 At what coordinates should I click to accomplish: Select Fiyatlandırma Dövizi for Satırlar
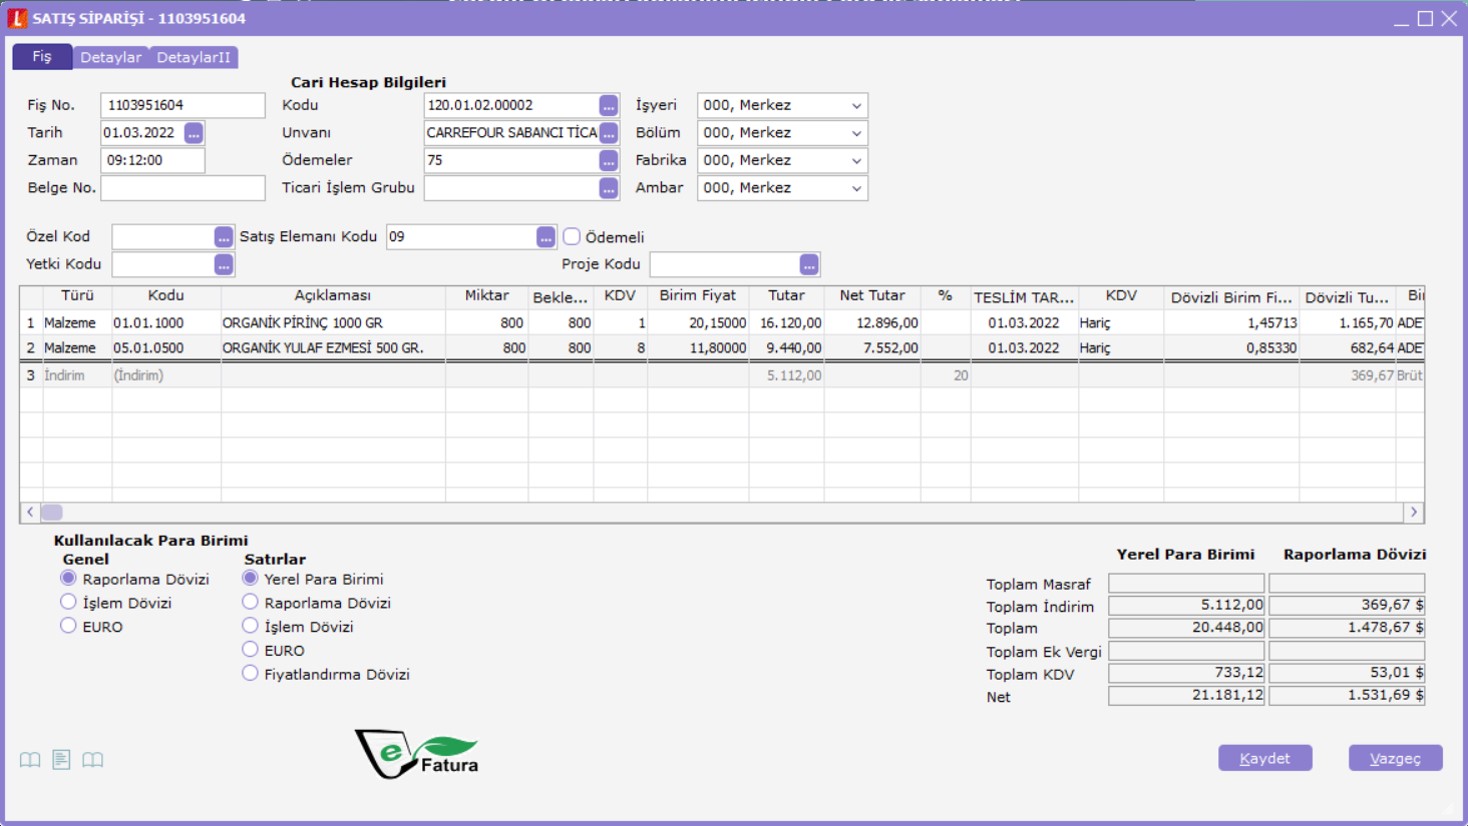(x=250, y=673)
